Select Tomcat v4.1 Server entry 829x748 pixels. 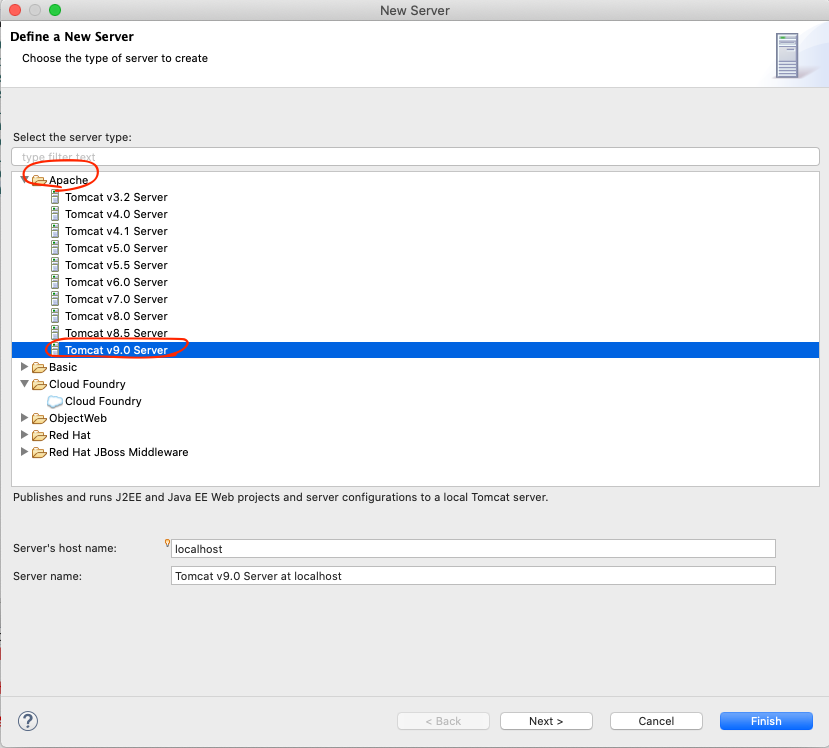pyautogui.click(x=116, y=231)
